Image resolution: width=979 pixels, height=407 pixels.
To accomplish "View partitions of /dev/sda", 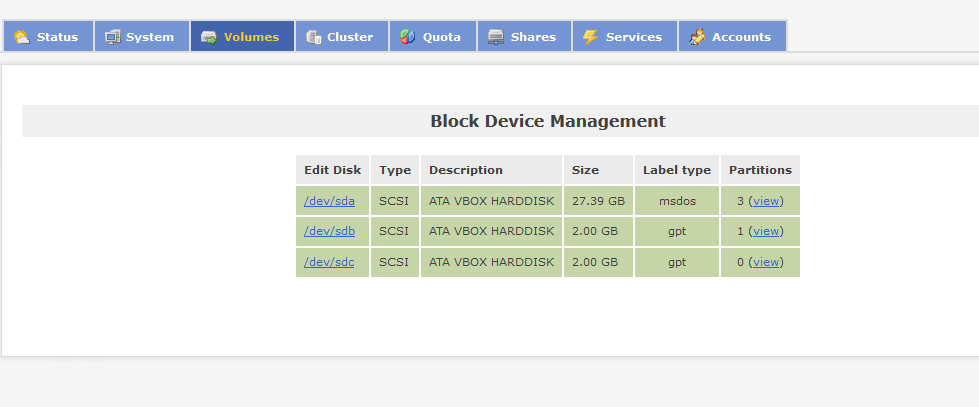I will coord(765,201).
